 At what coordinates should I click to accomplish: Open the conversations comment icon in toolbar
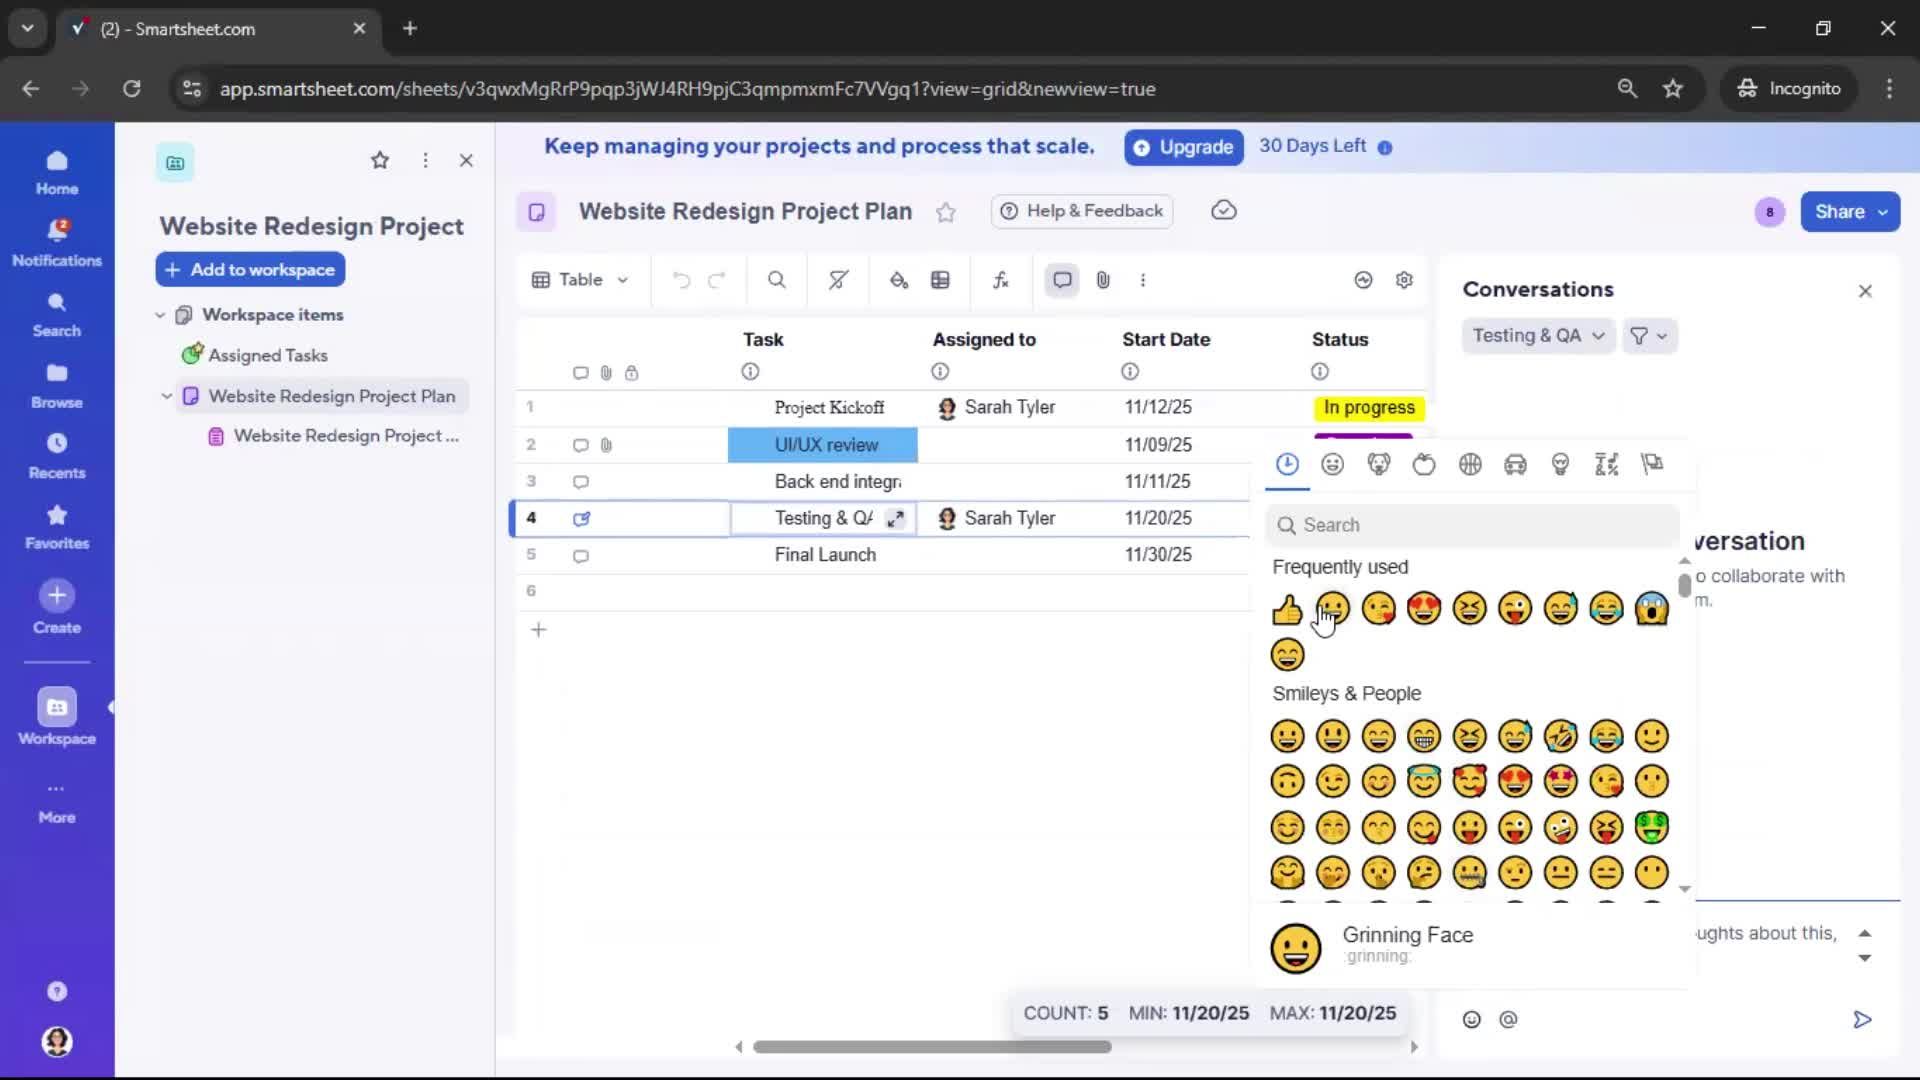(x=1061, y=280)
